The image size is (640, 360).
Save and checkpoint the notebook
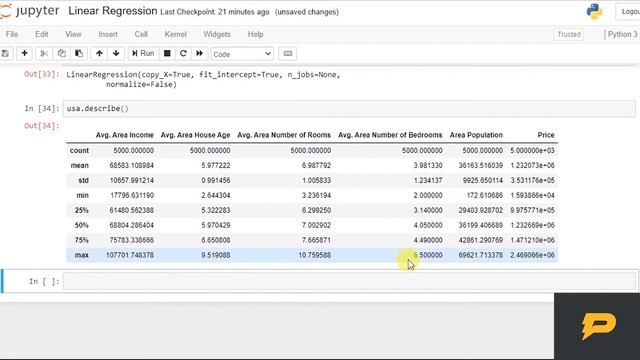(x=5, y=53)
